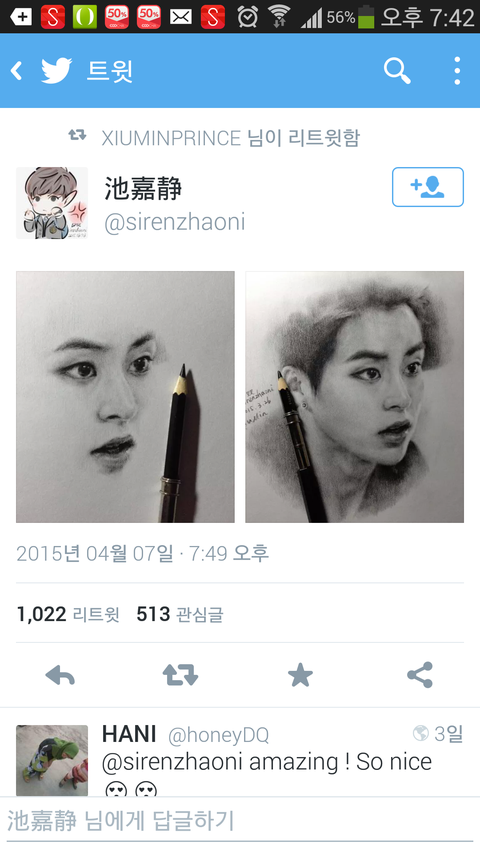The image size is (480, 853).
Task: View the 1,022 리트윗 list
Action: point(68,614)
